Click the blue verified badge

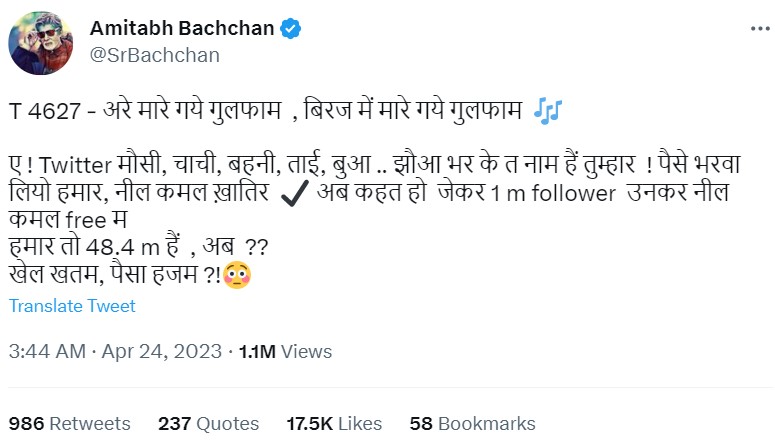pyautogui.click(x=290, y=29)
